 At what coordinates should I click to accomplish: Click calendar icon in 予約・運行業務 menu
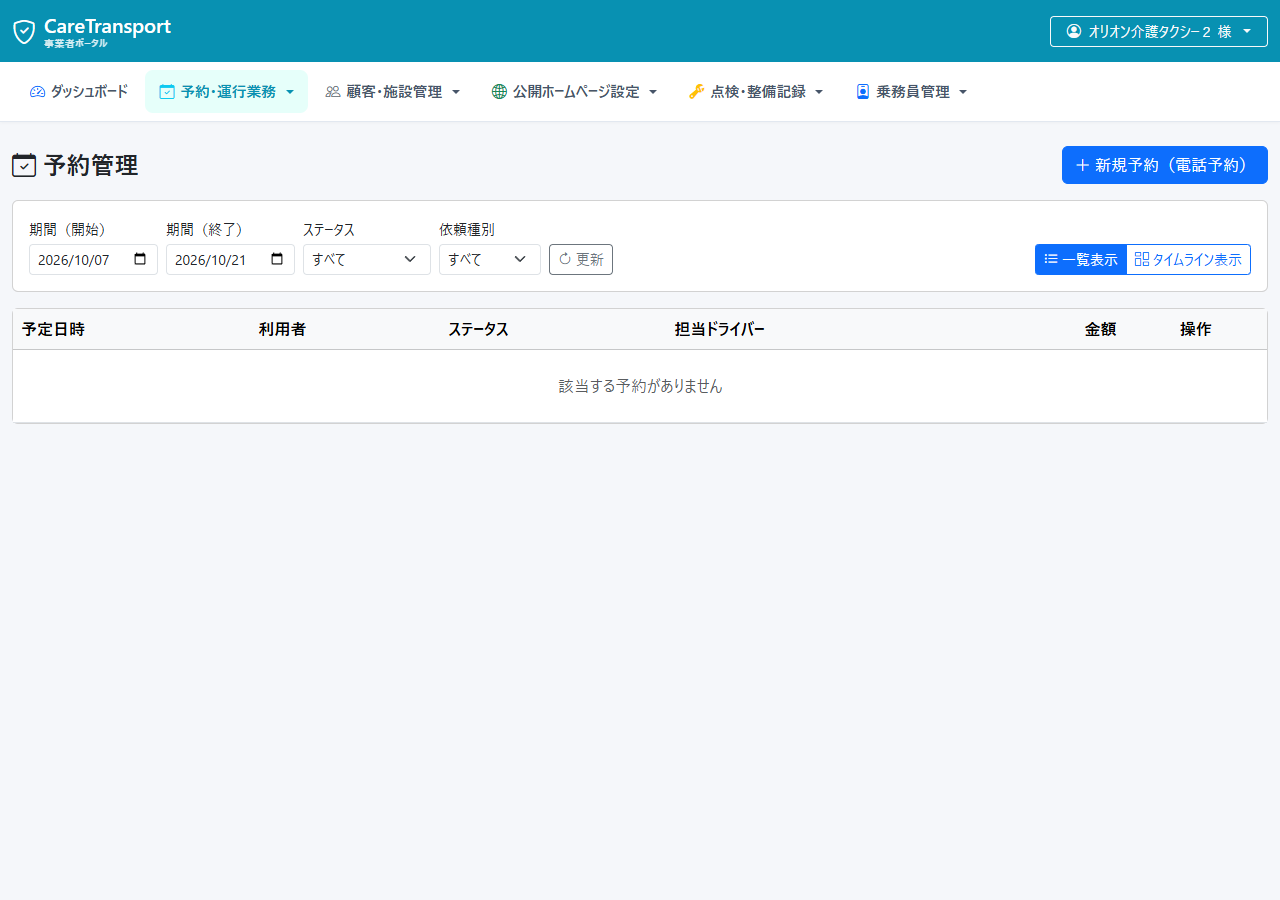pos(167,92)
